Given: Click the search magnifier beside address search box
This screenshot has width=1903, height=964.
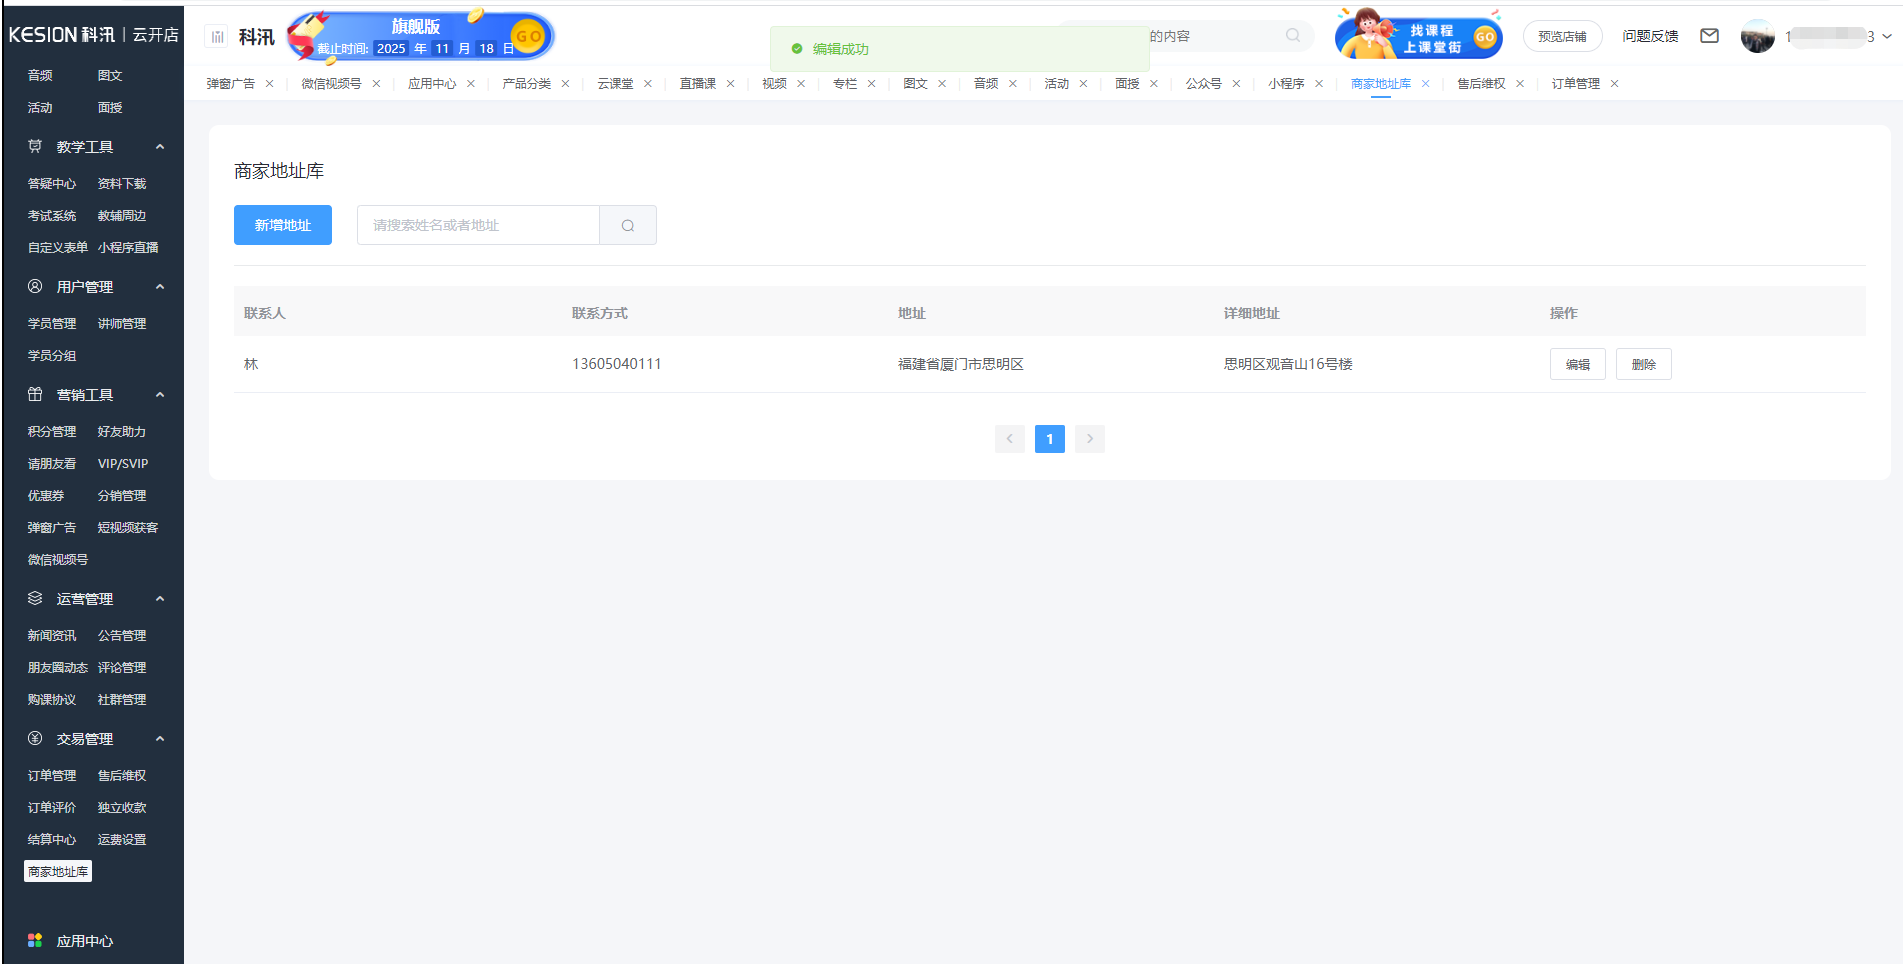Looking at the screenshot, I should [628, 225].
